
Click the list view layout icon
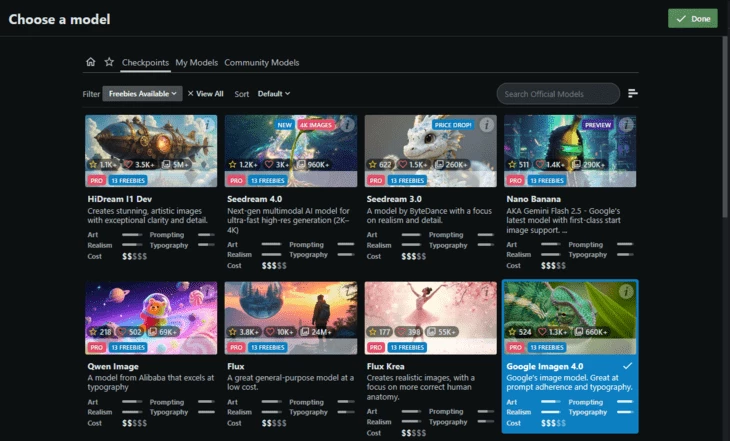coord(633,94)
